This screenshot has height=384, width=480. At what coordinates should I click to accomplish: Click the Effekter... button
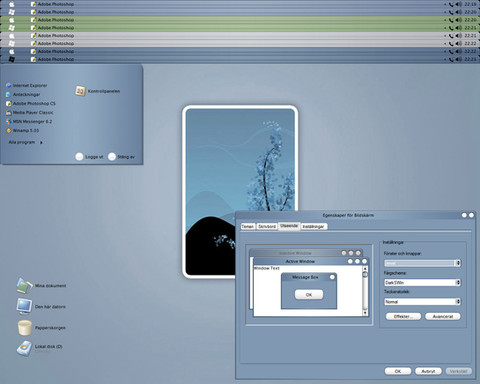[x=403, y=316]
